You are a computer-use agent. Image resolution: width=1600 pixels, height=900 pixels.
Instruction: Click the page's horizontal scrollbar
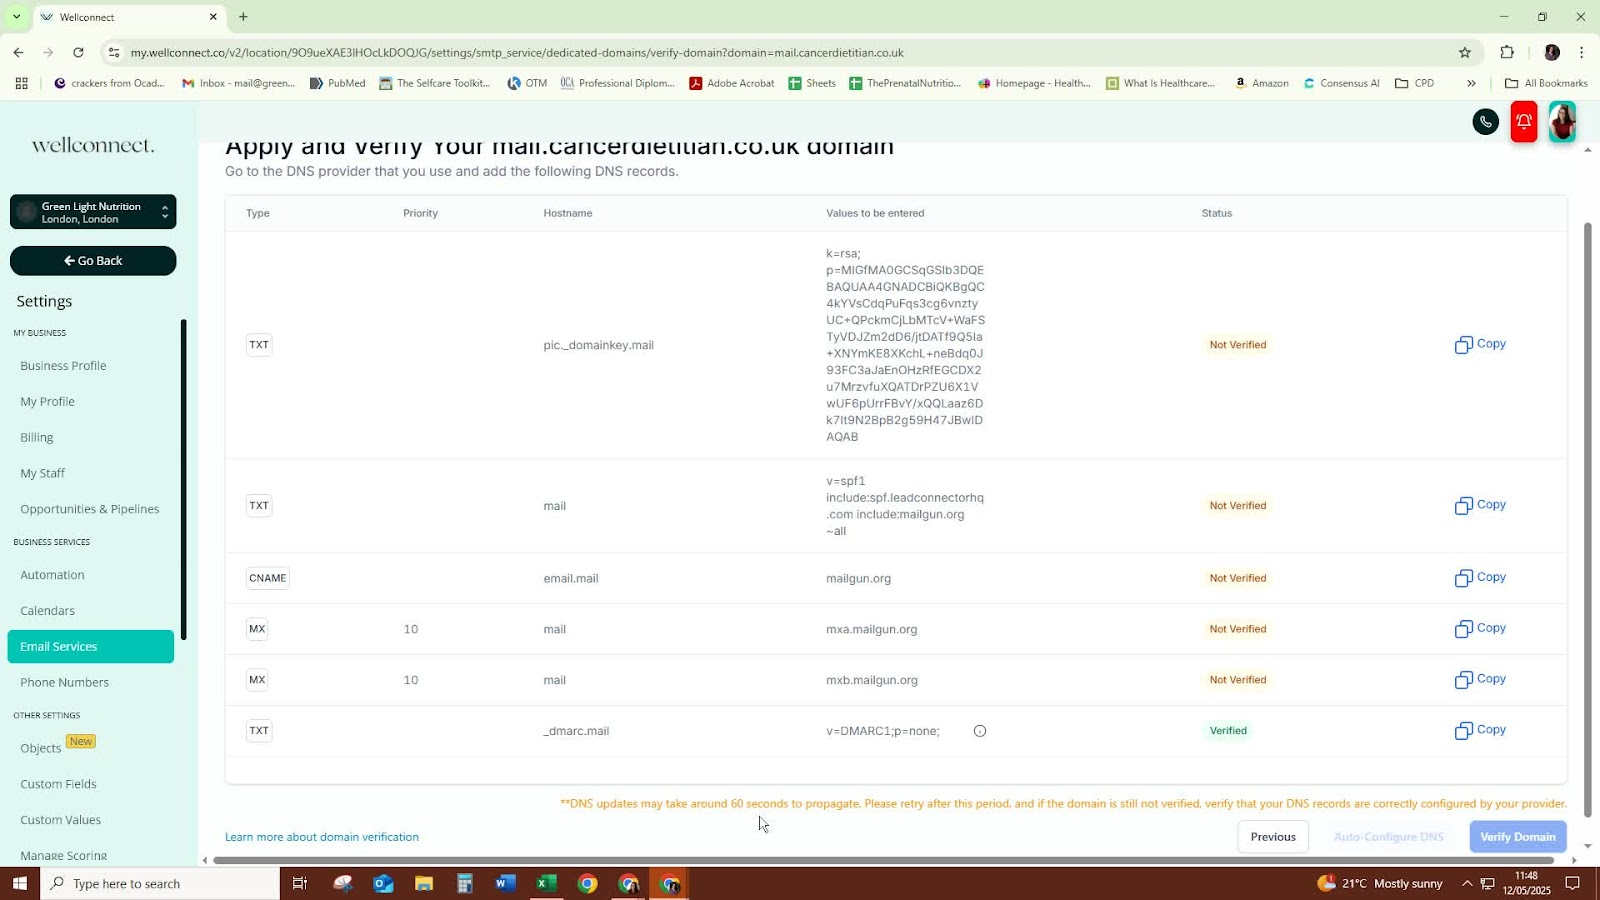click(883, 860)
